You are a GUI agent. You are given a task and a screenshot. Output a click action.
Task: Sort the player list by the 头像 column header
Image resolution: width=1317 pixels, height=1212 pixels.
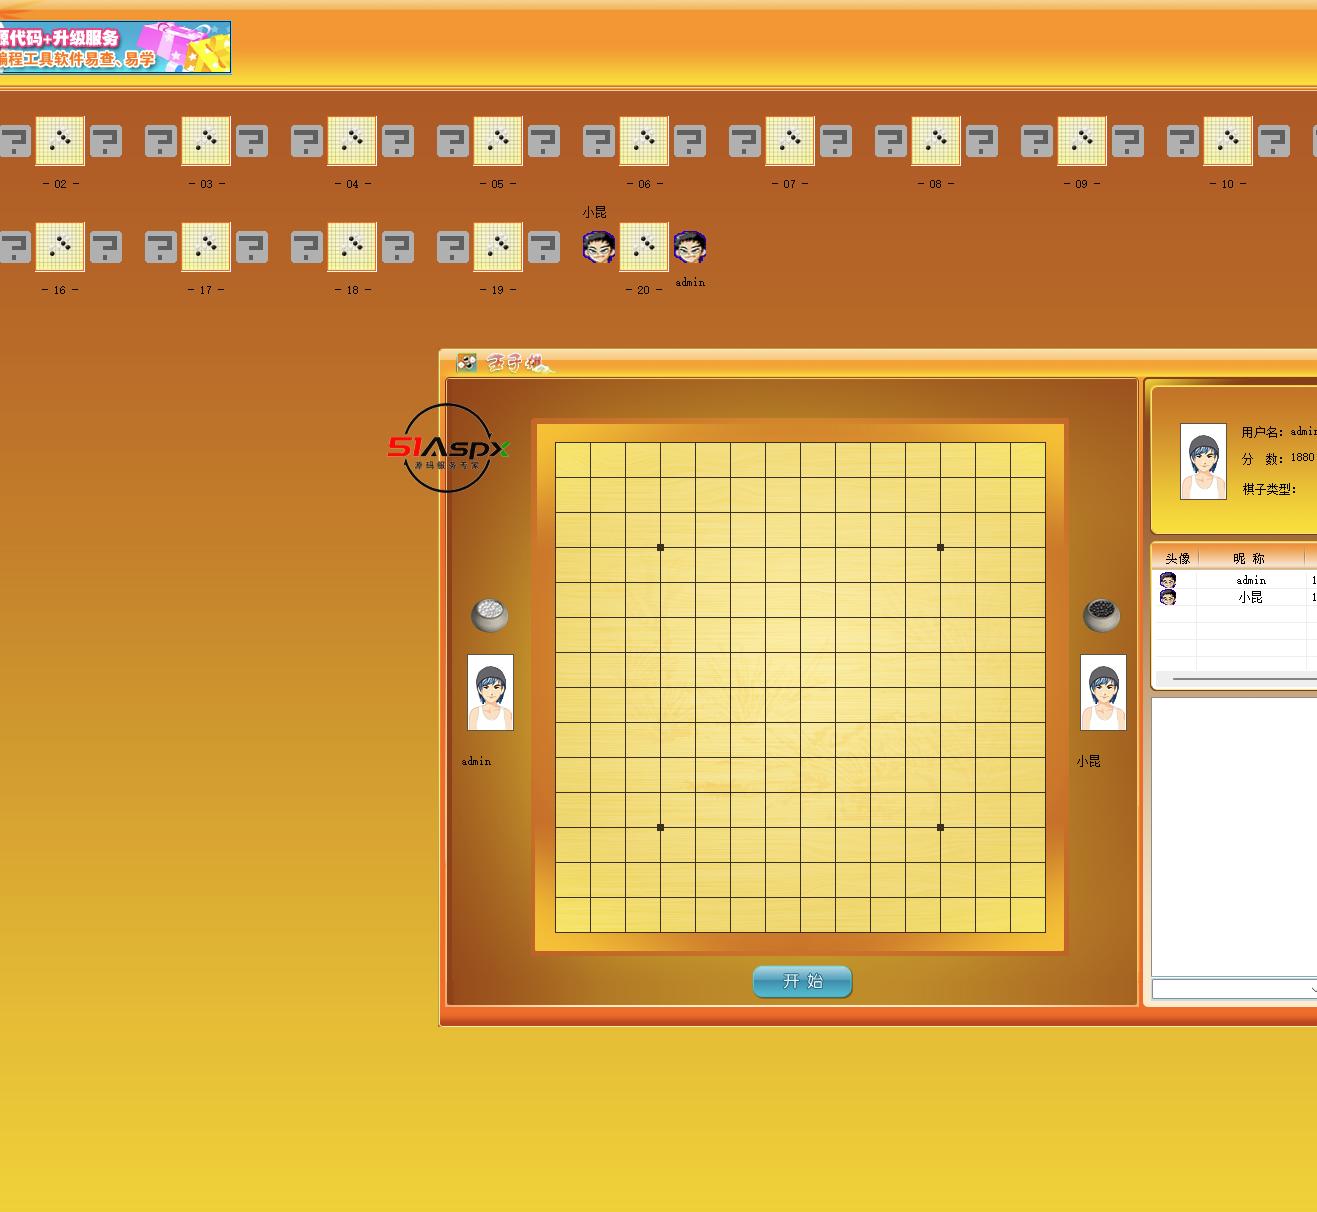(1177, 558)
